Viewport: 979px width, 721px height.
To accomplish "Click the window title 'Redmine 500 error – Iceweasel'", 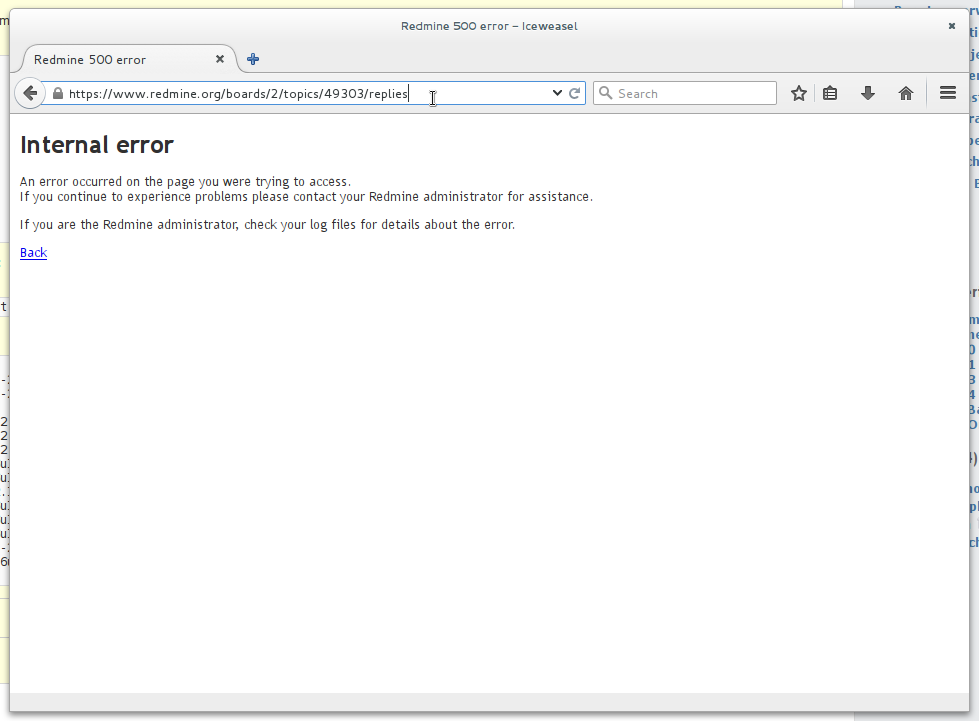I will tap(489, 26).
